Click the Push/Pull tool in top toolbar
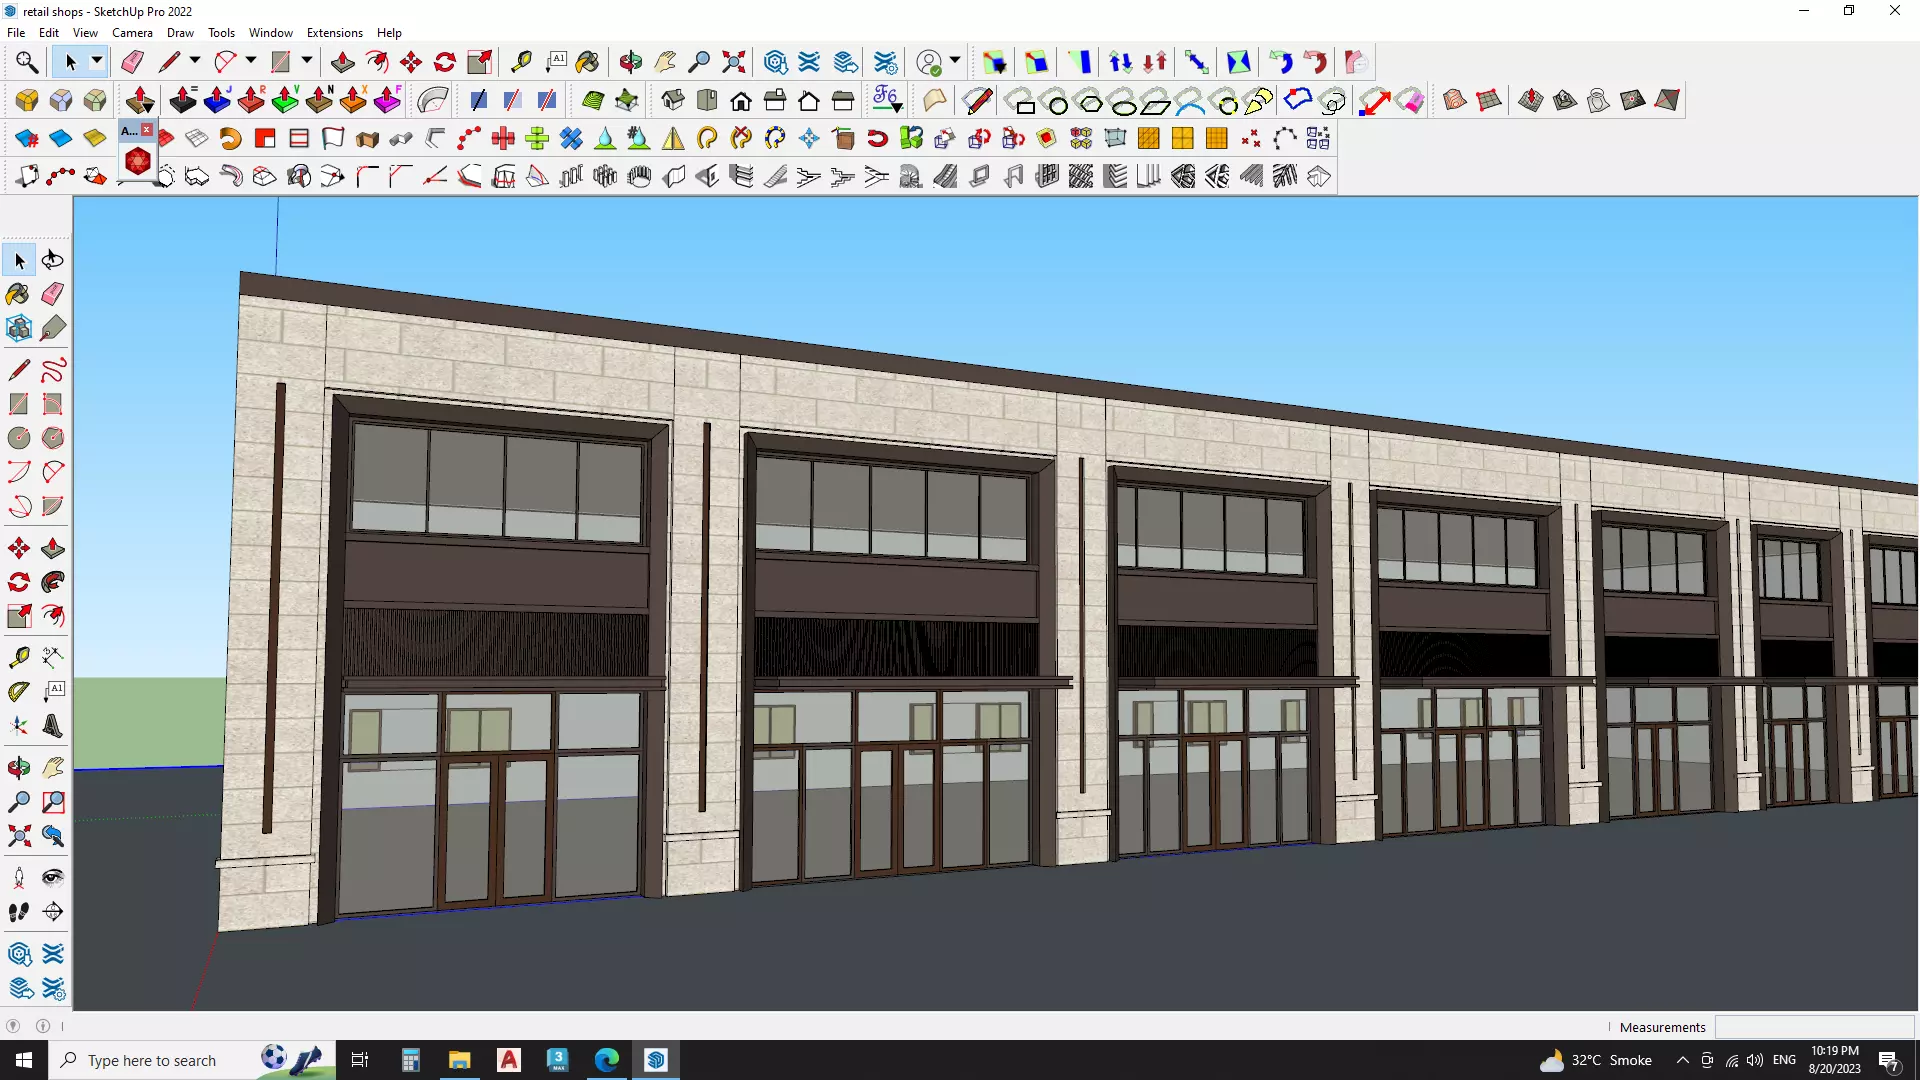This screenshot has width=1920, height=1080. (343, 62)
